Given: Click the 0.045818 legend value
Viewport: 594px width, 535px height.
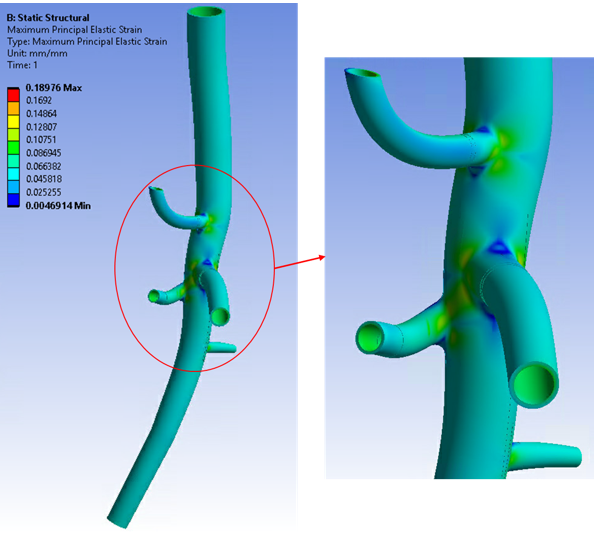Looking at the screenshot, I should pos(44,179).
